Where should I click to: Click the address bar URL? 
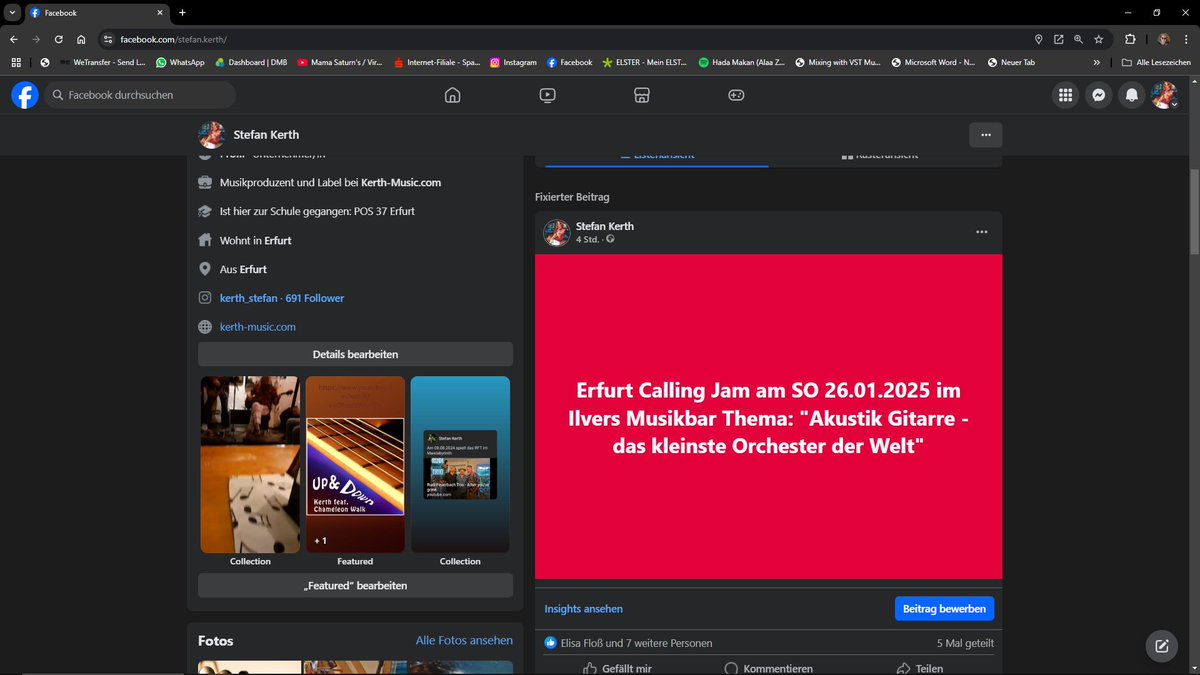point(173,39)
